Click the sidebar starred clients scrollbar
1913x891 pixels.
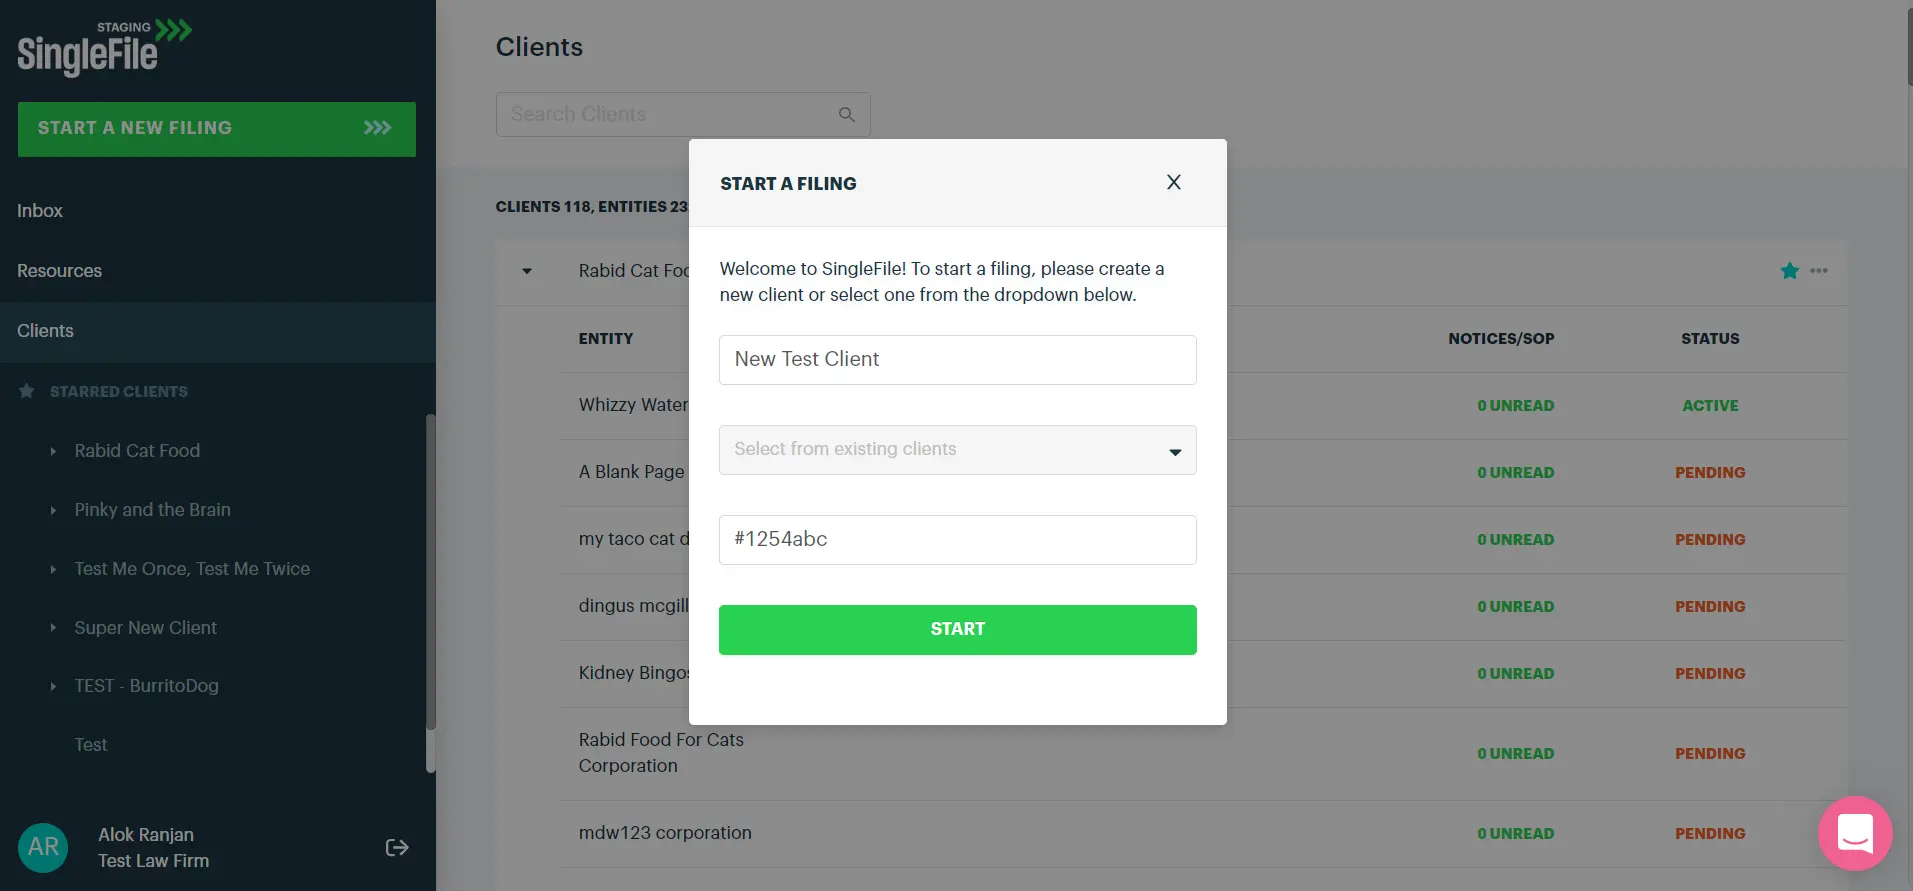pos(431,593)
